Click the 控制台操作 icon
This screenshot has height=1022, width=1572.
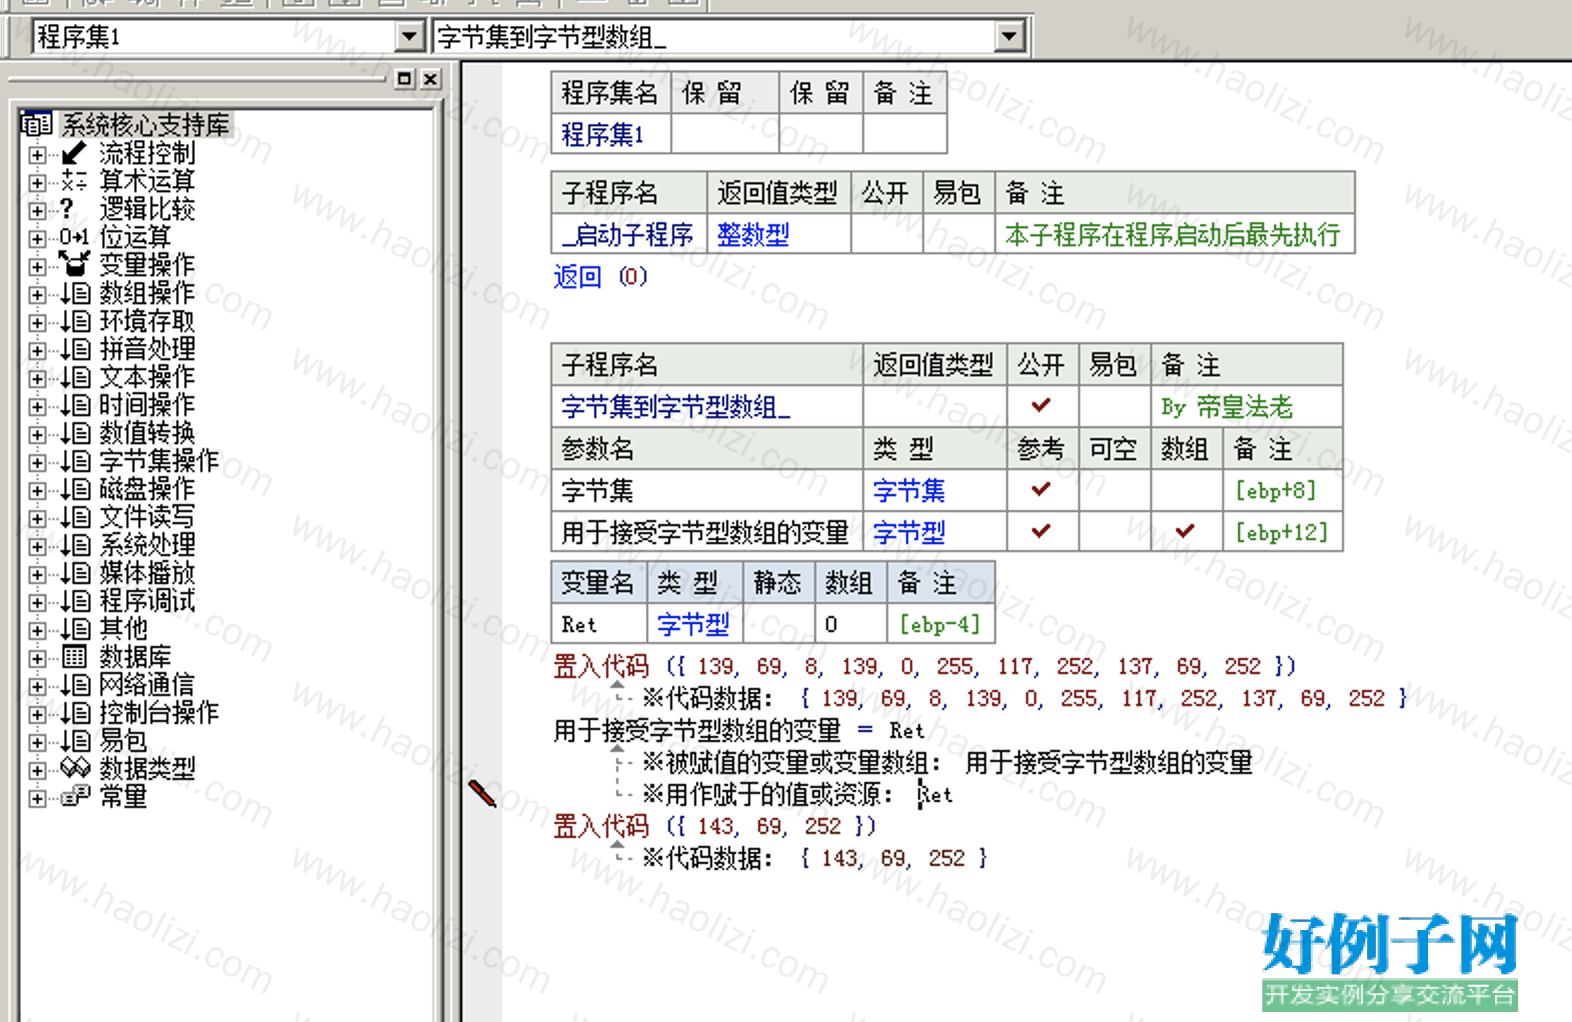click(x=75, y=713)
